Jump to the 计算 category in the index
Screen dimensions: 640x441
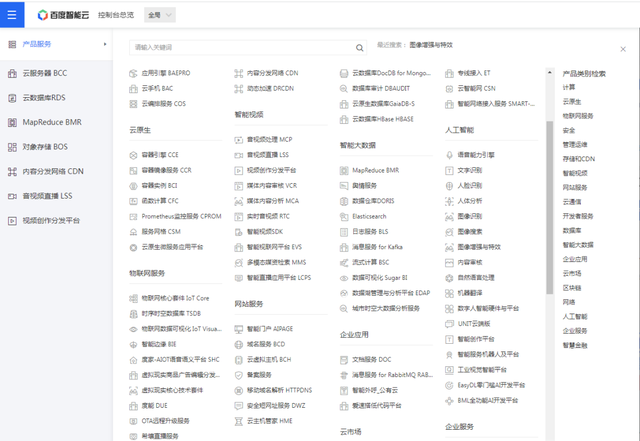point(569,87)
